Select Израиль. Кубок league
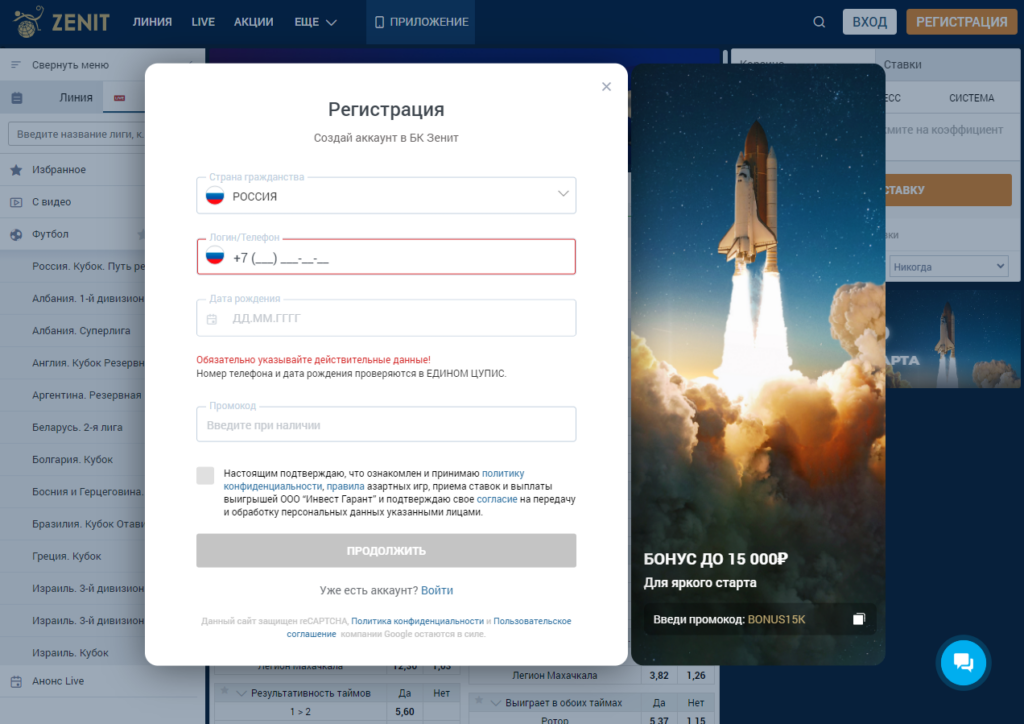Screen dimensions: 1024x724 point(70,653)
